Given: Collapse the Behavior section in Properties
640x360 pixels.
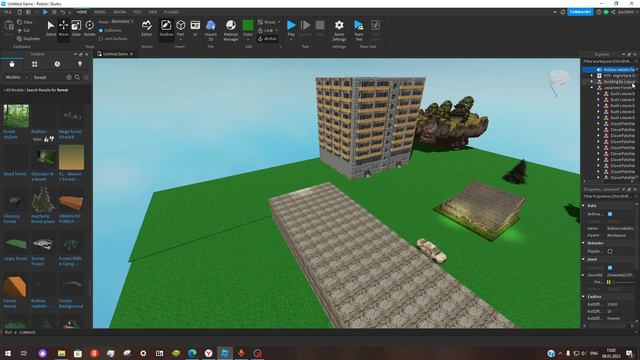Looking at the screenshot, I should coord(584,243).
